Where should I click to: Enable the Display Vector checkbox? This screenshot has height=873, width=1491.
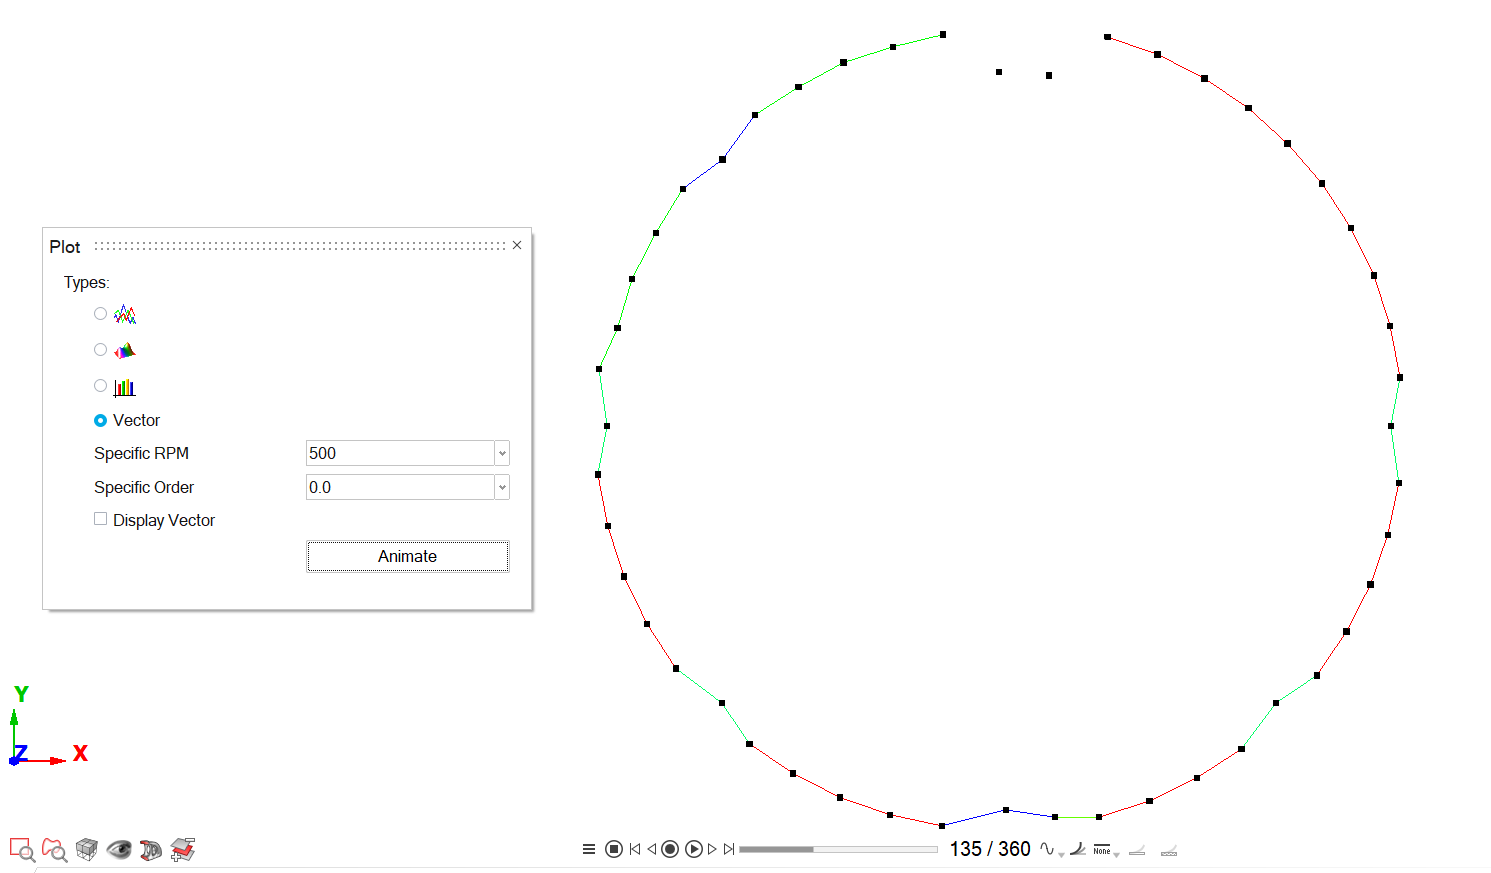[x=100, y=519]
